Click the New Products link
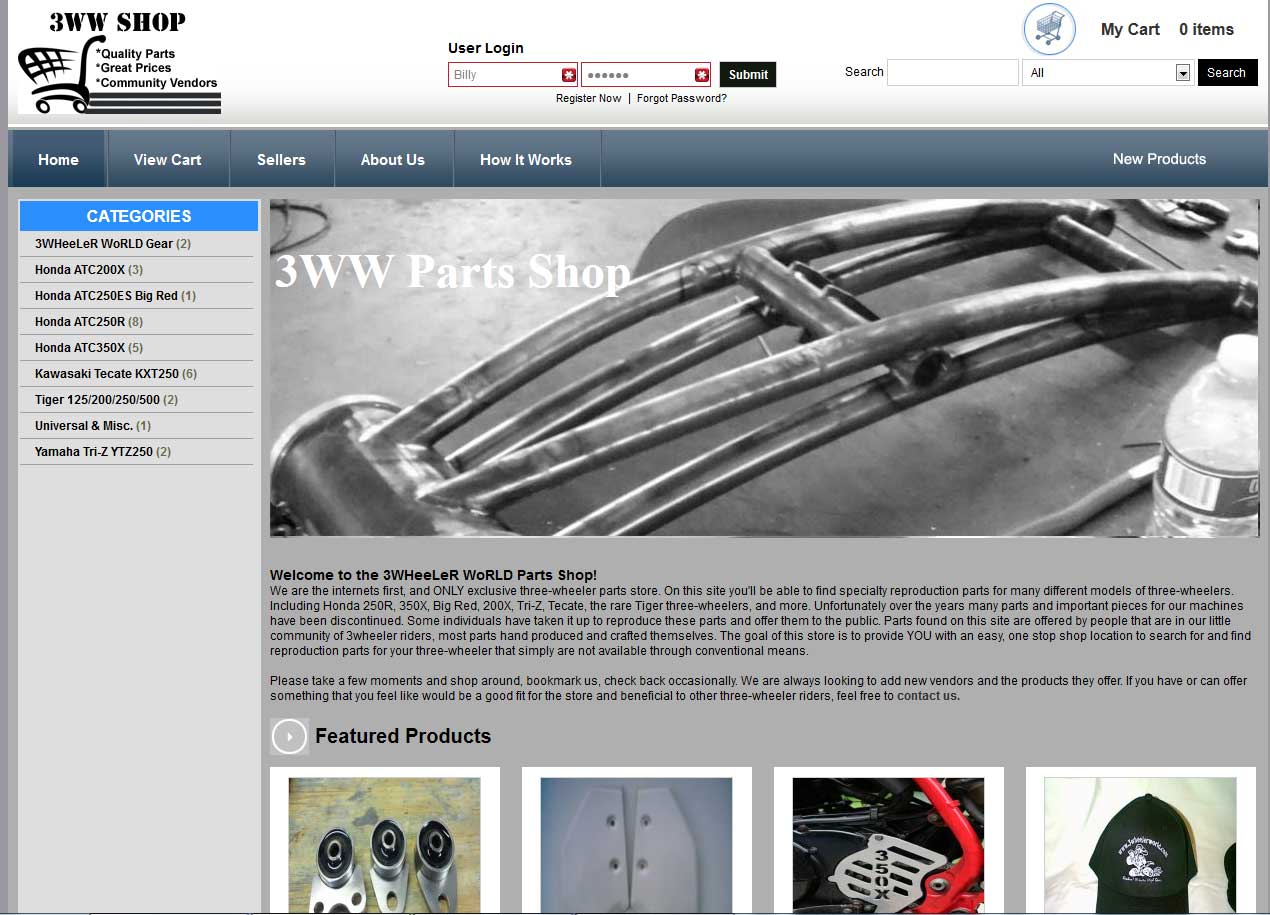The image size is (1270, 915). (x=1159, y=159)
